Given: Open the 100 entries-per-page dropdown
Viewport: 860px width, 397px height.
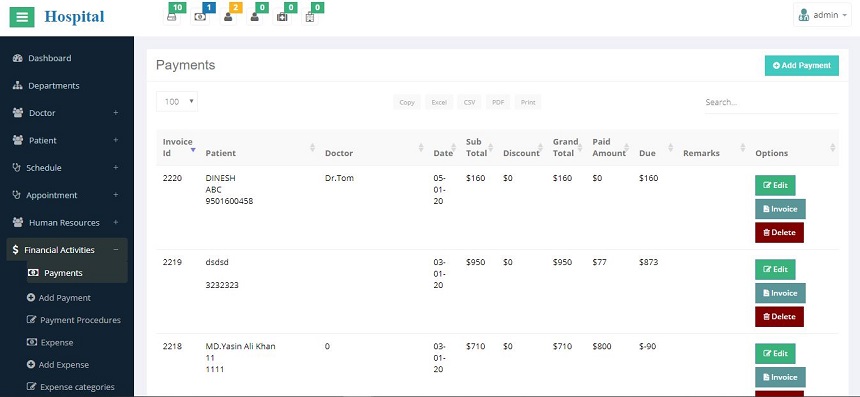Looking at the screenshot, I should (x=177, y=101).
